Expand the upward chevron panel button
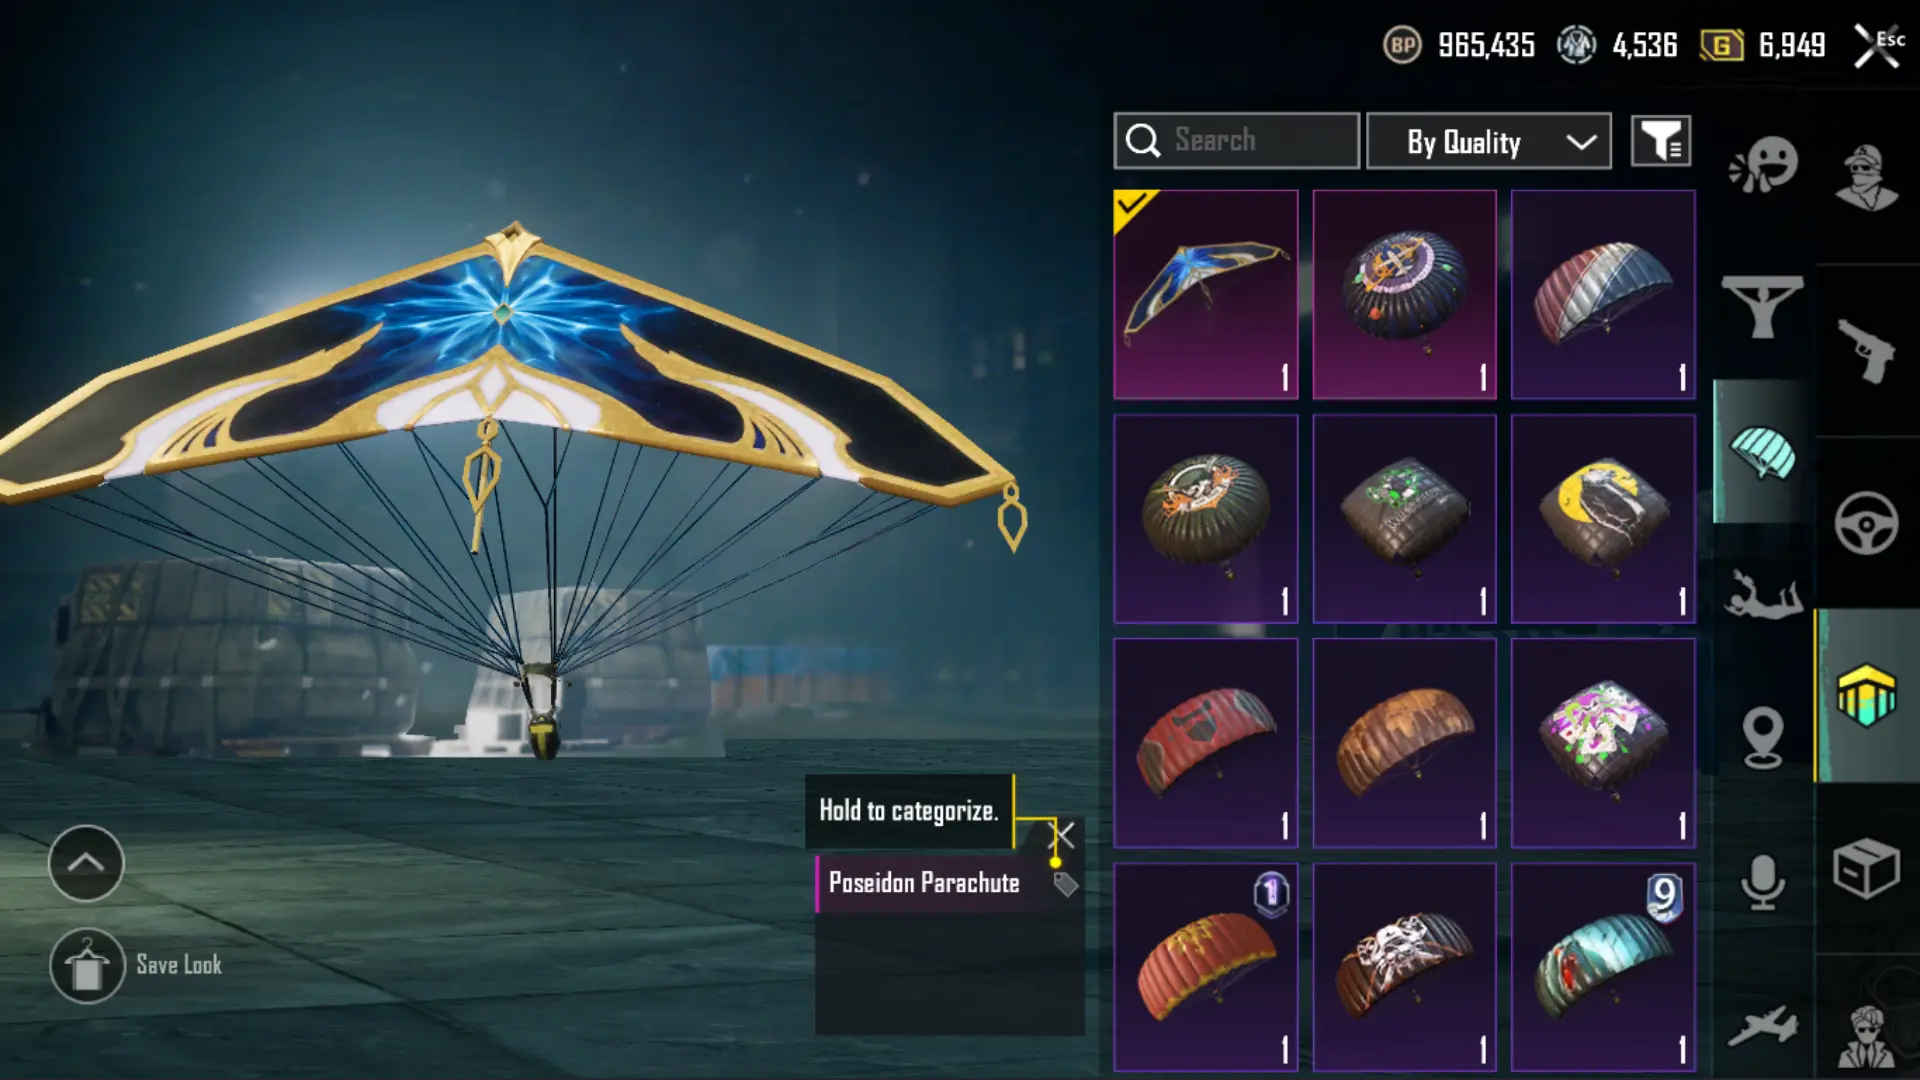The width and height of the screenshot is (1920, 1080). [86, 863]
